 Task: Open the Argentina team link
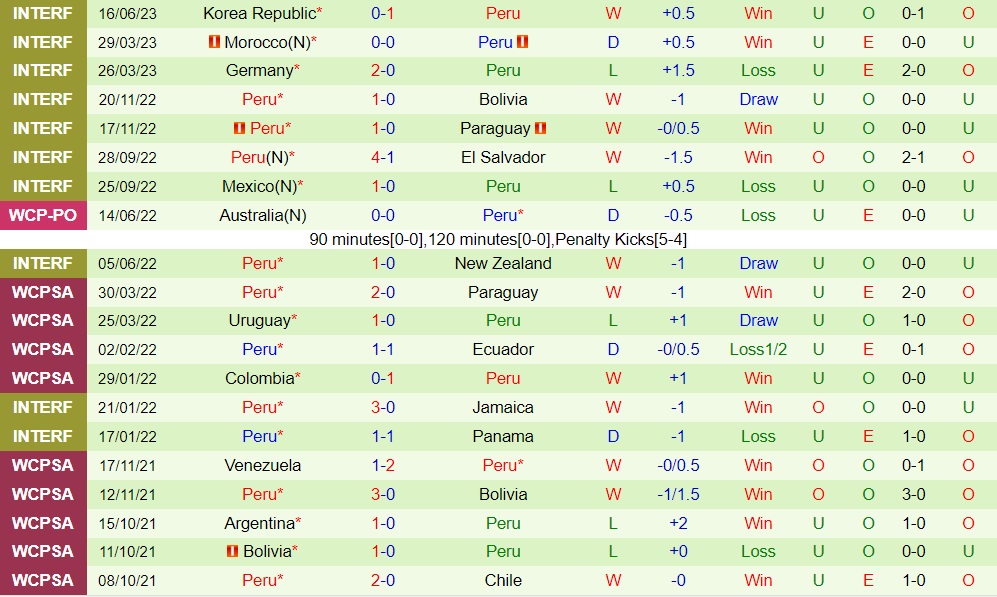260,523
